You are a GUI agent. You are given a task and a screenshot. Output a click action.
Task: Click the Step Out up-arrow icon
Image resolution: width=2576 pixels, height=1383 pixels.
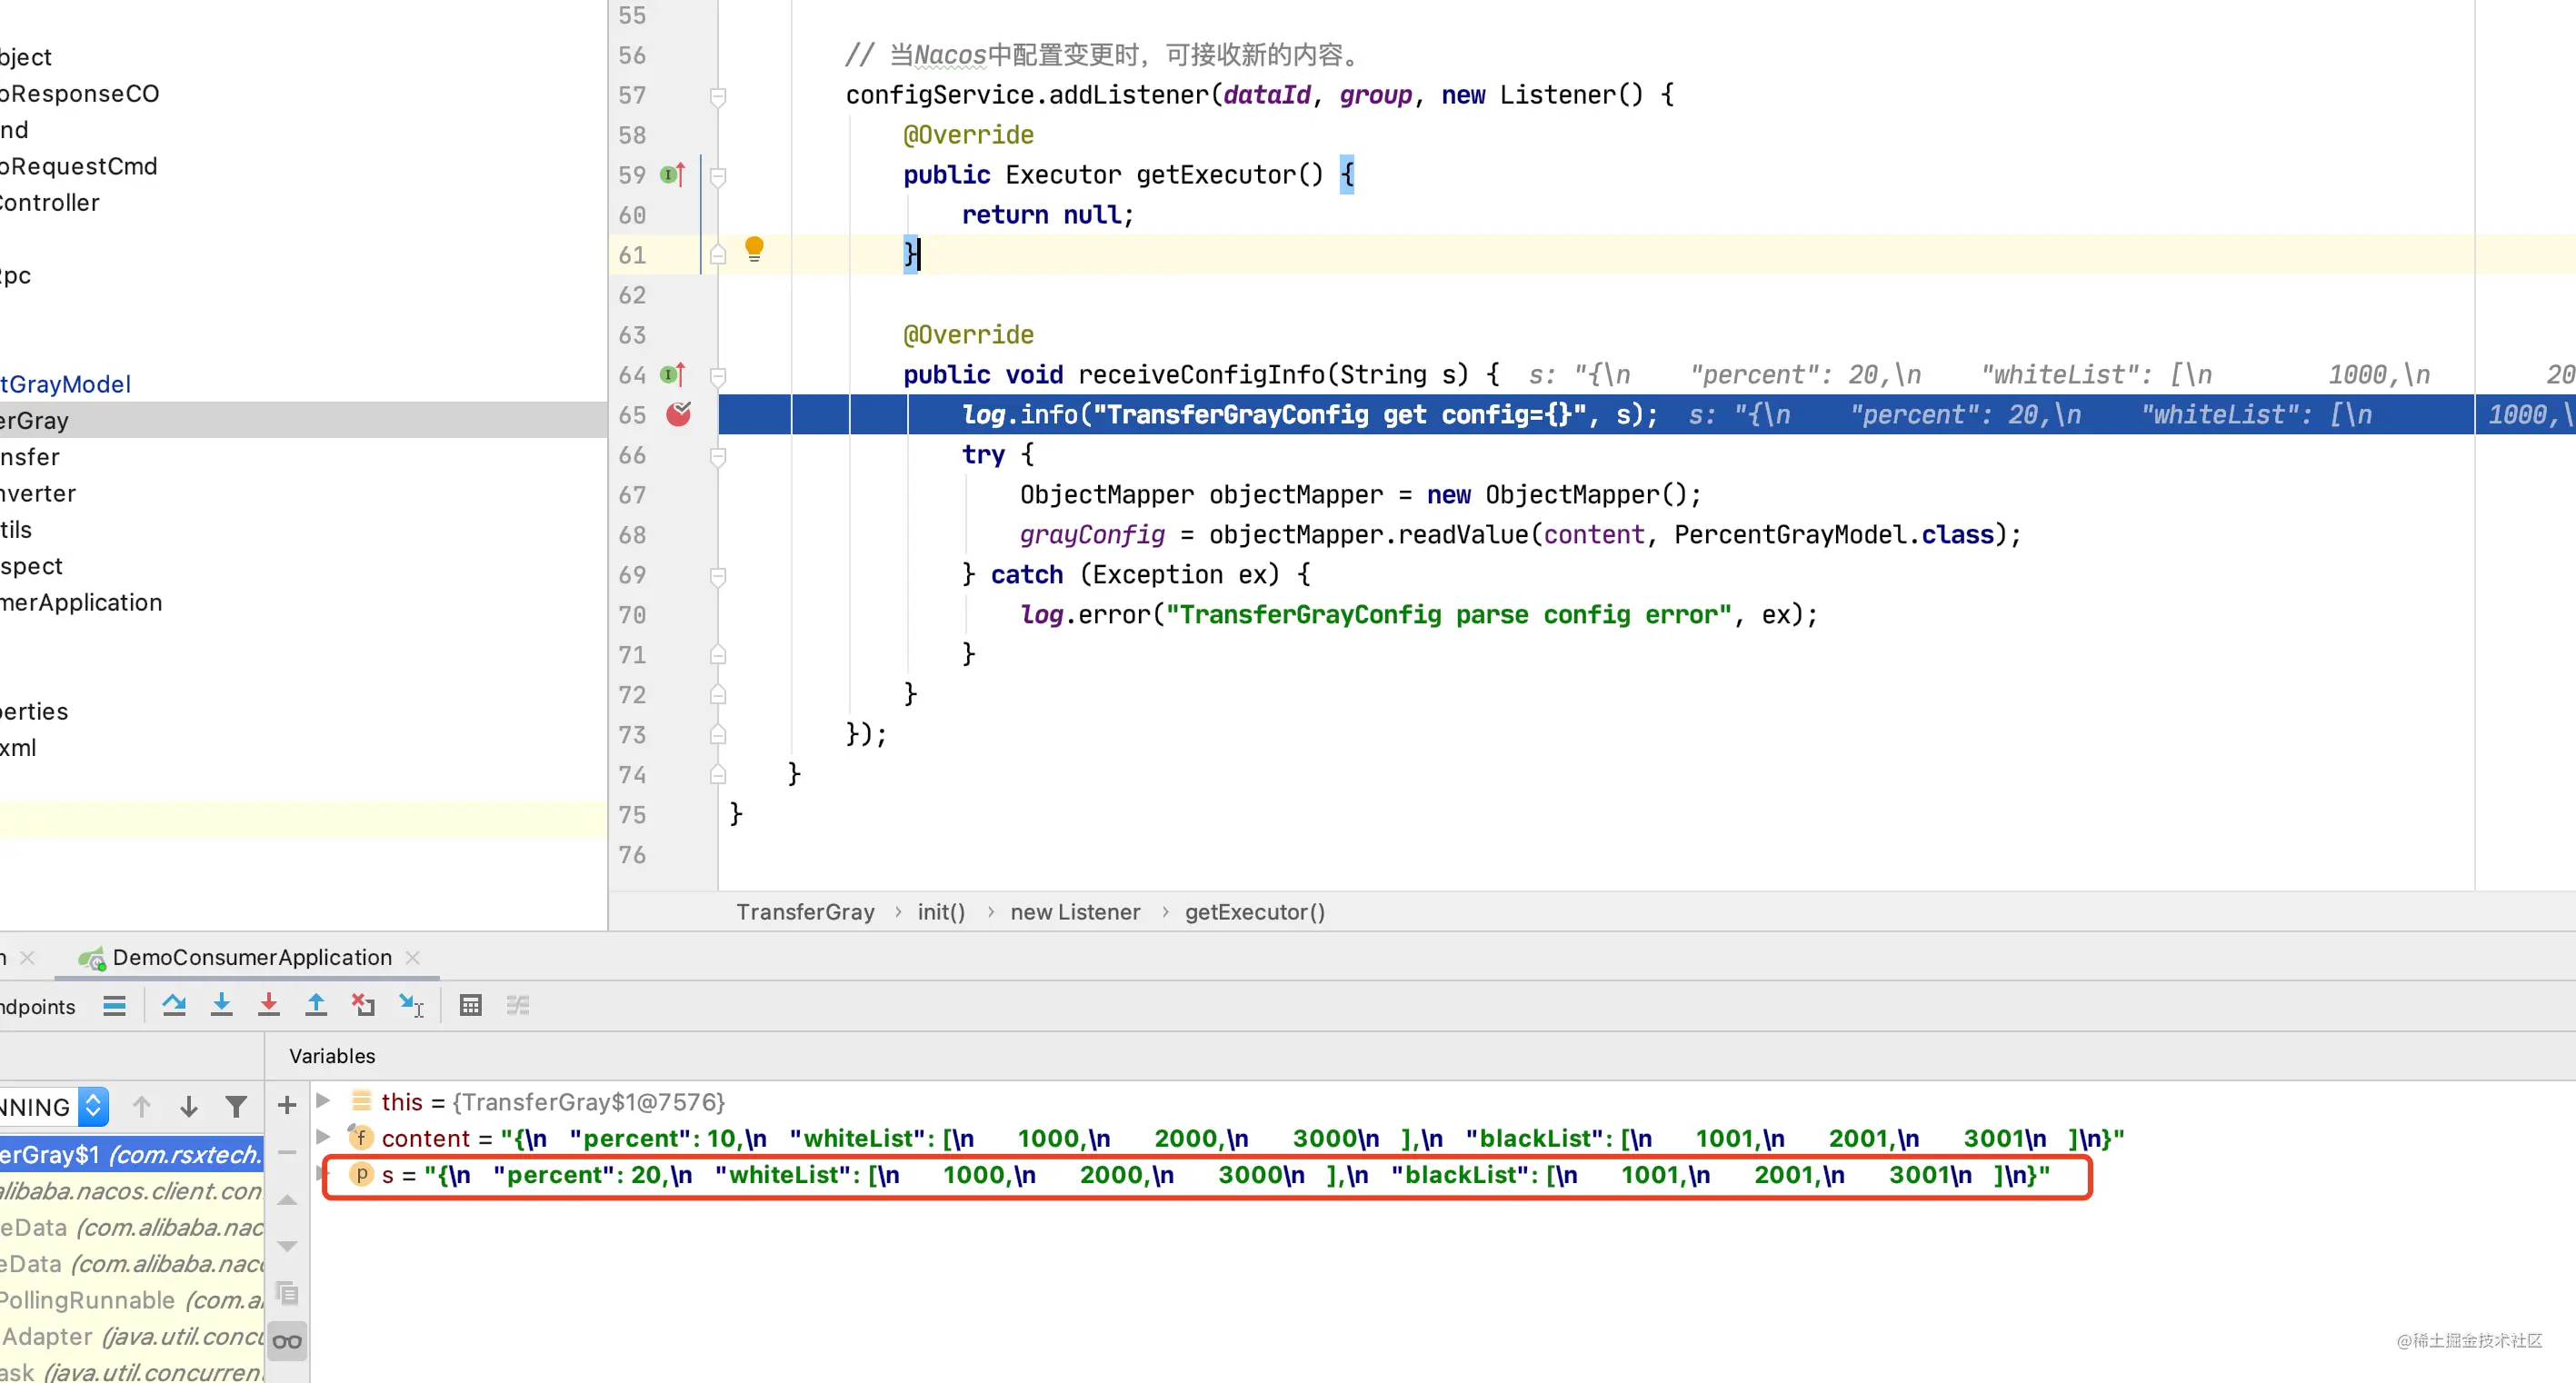coord(316,1005)
